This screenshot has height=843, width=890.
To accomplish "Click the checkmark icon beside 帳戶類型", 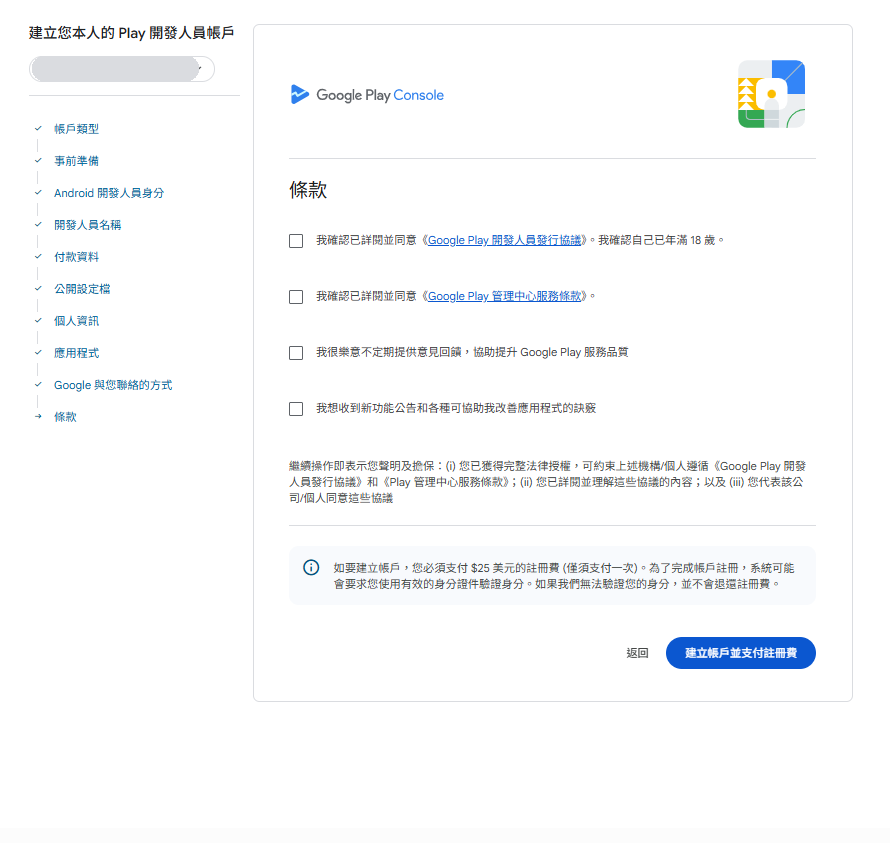I will (x=38, y=128).
